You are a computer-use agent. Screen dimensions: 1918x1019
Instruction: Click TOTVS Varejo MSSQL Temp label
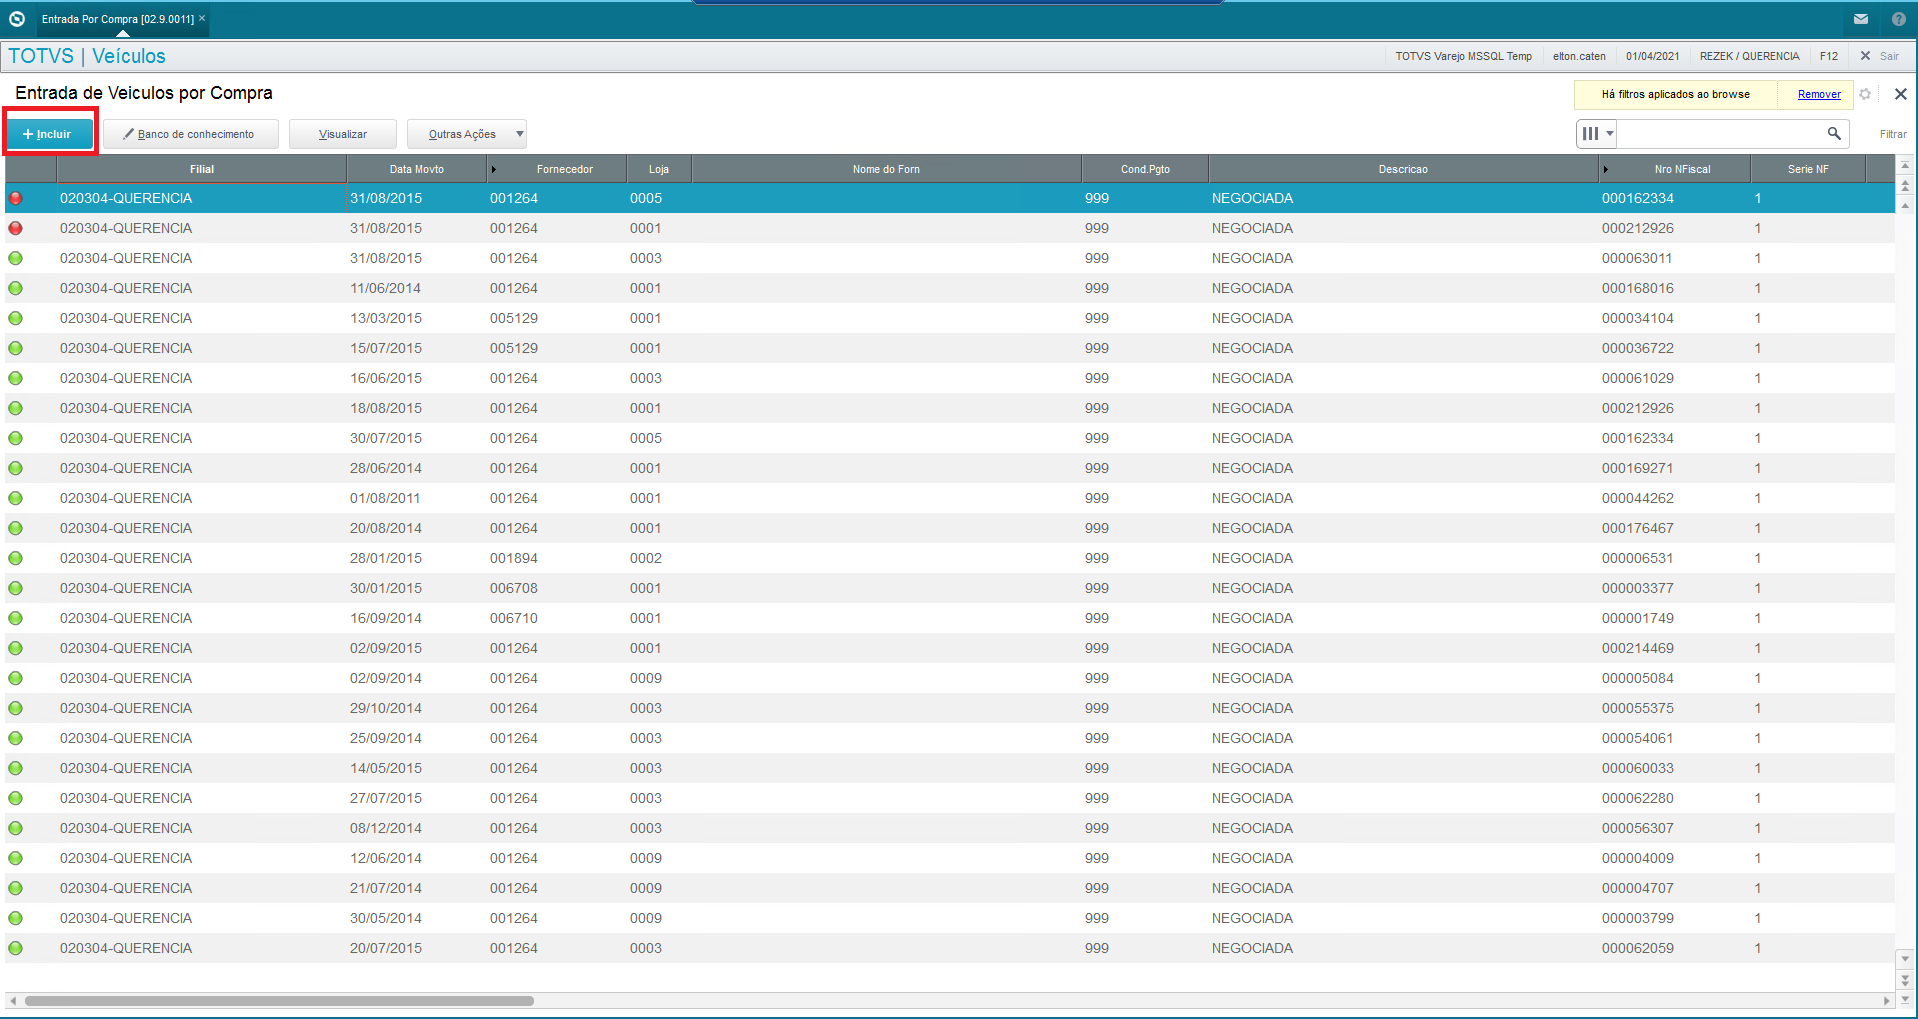1463,56
